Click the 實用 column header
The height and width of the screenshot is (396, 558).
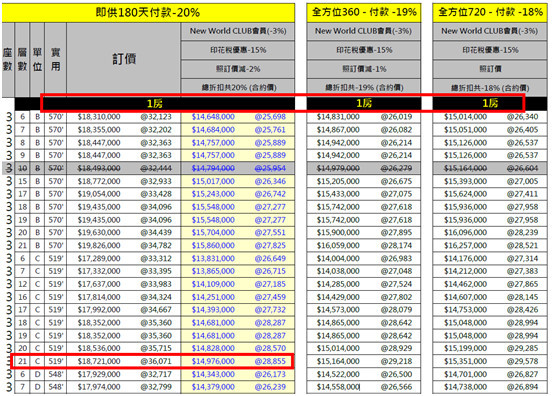click(x=55, y=59)
